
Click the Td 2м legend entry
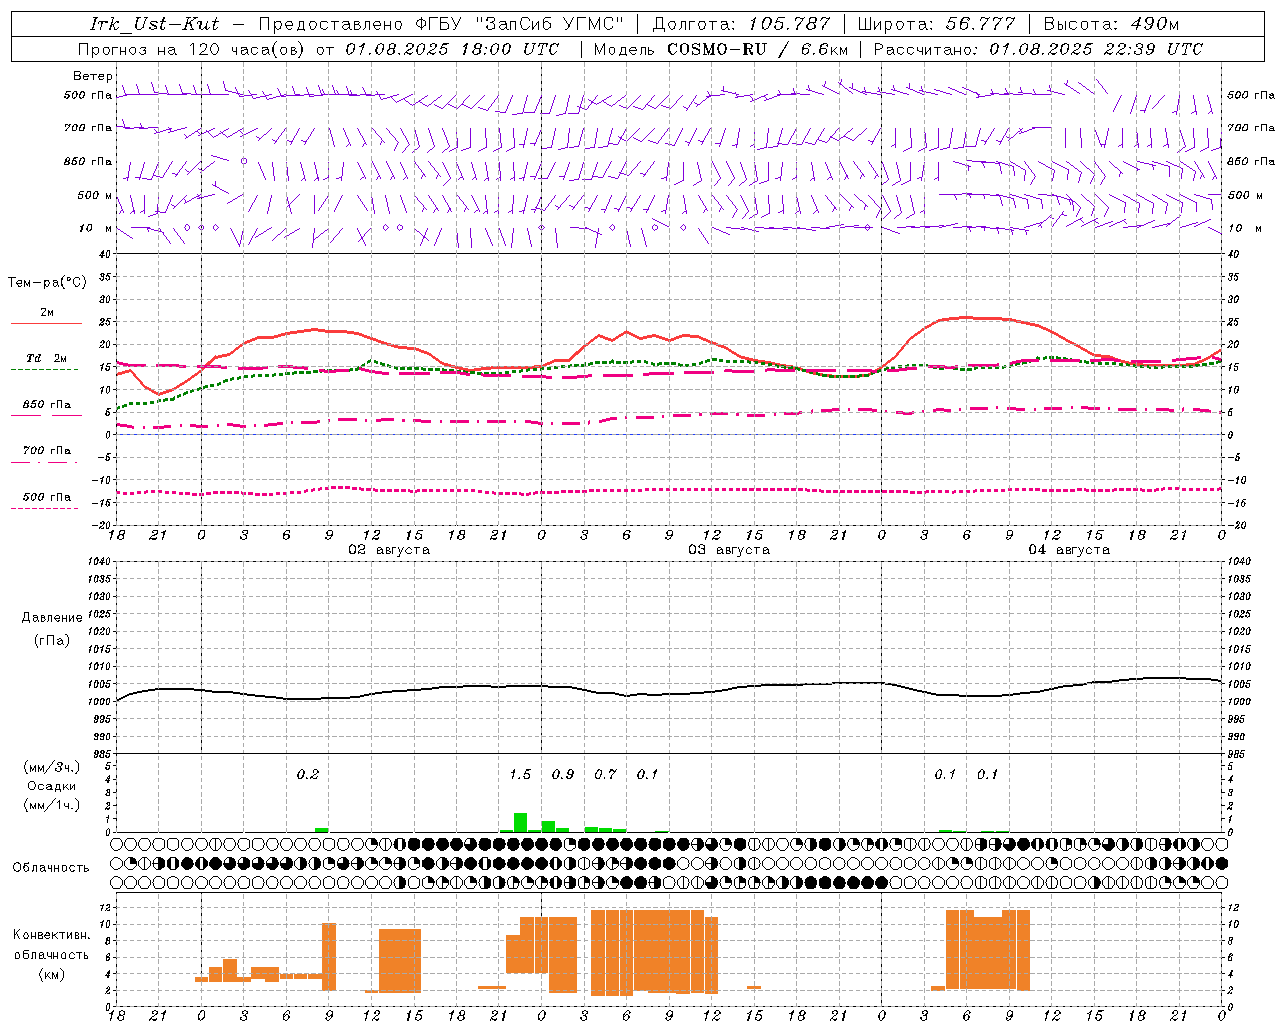(x=47, y=357)
